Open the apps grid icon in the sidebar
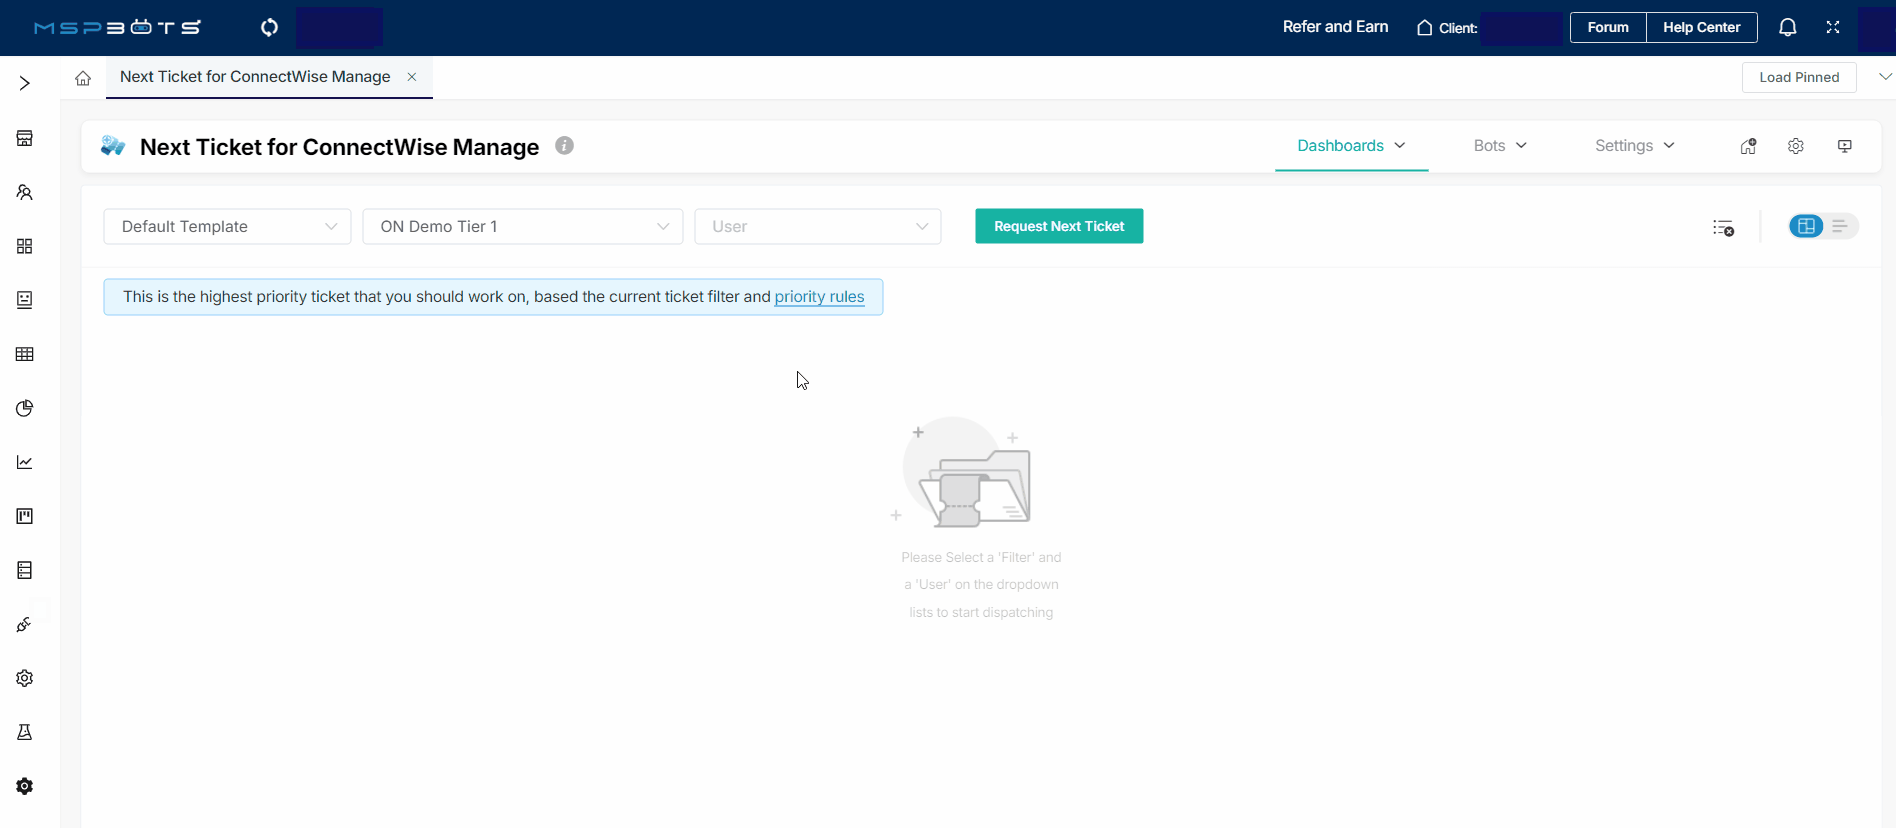Viewport: 1896px width, 828px height. (x=25, y=246)
